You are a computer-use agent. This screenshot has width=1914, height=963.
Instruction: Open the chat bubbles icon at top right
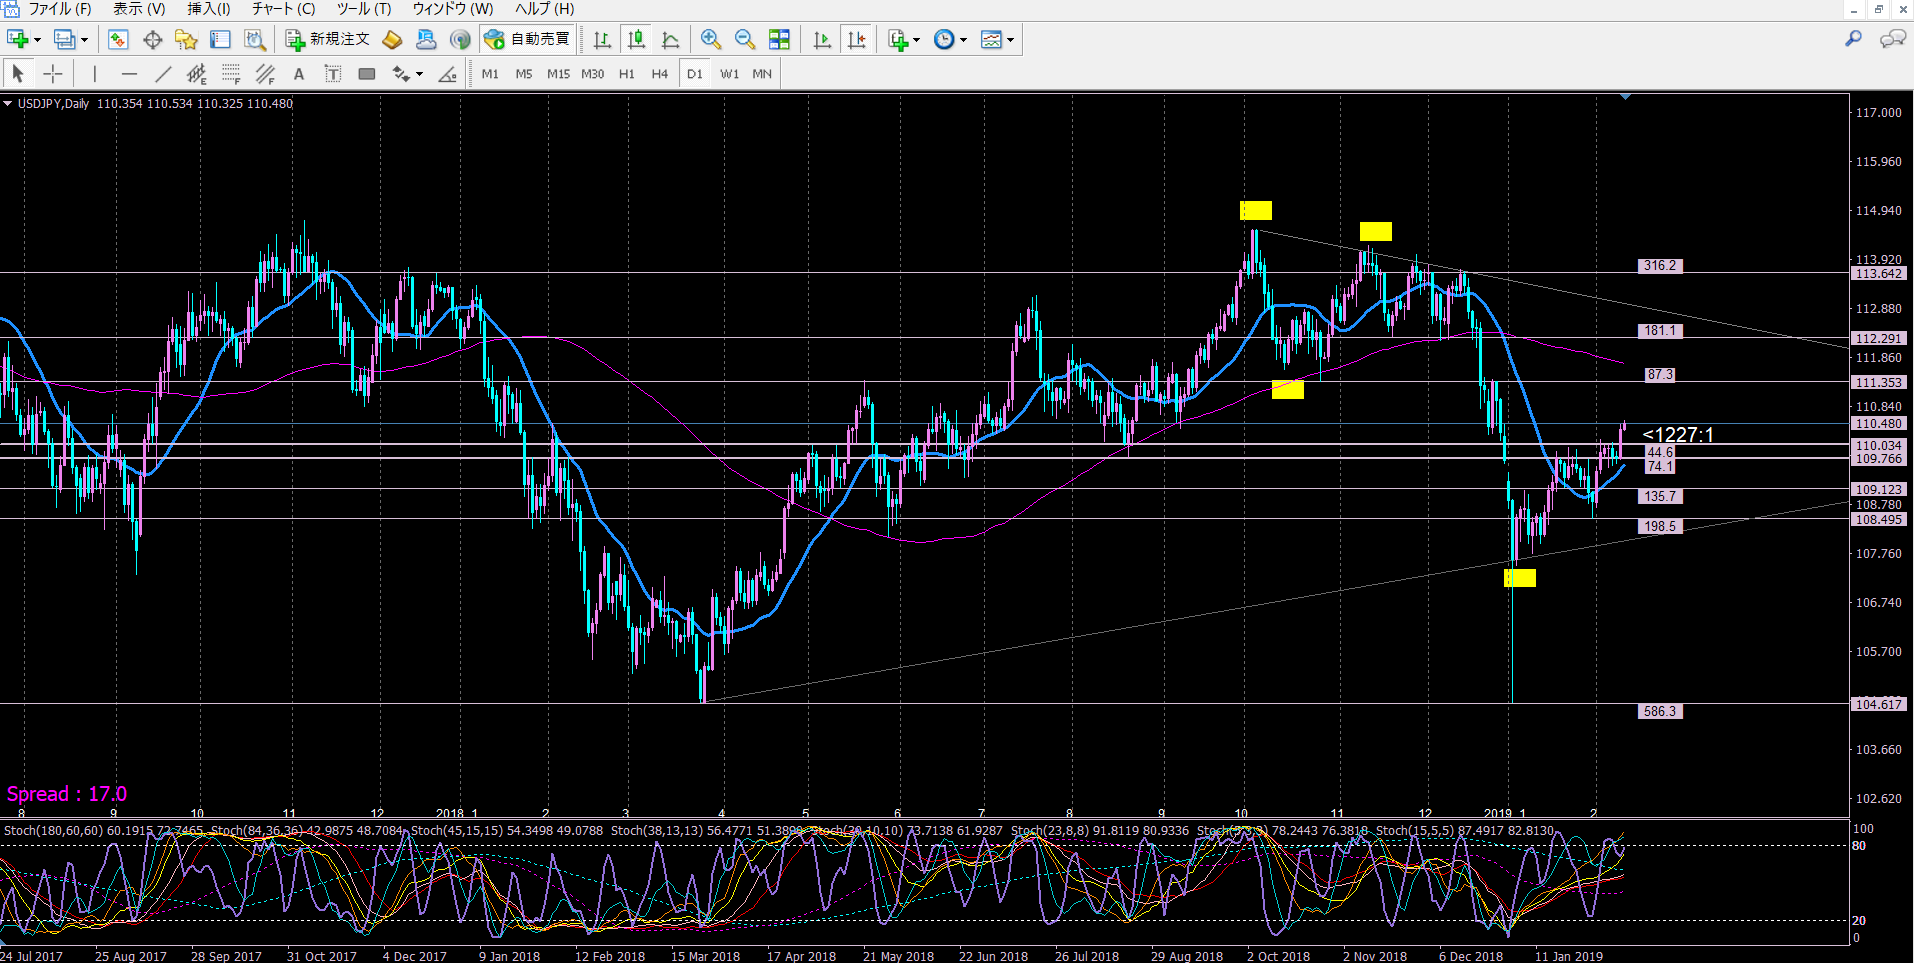click(x=1892, y=38)
